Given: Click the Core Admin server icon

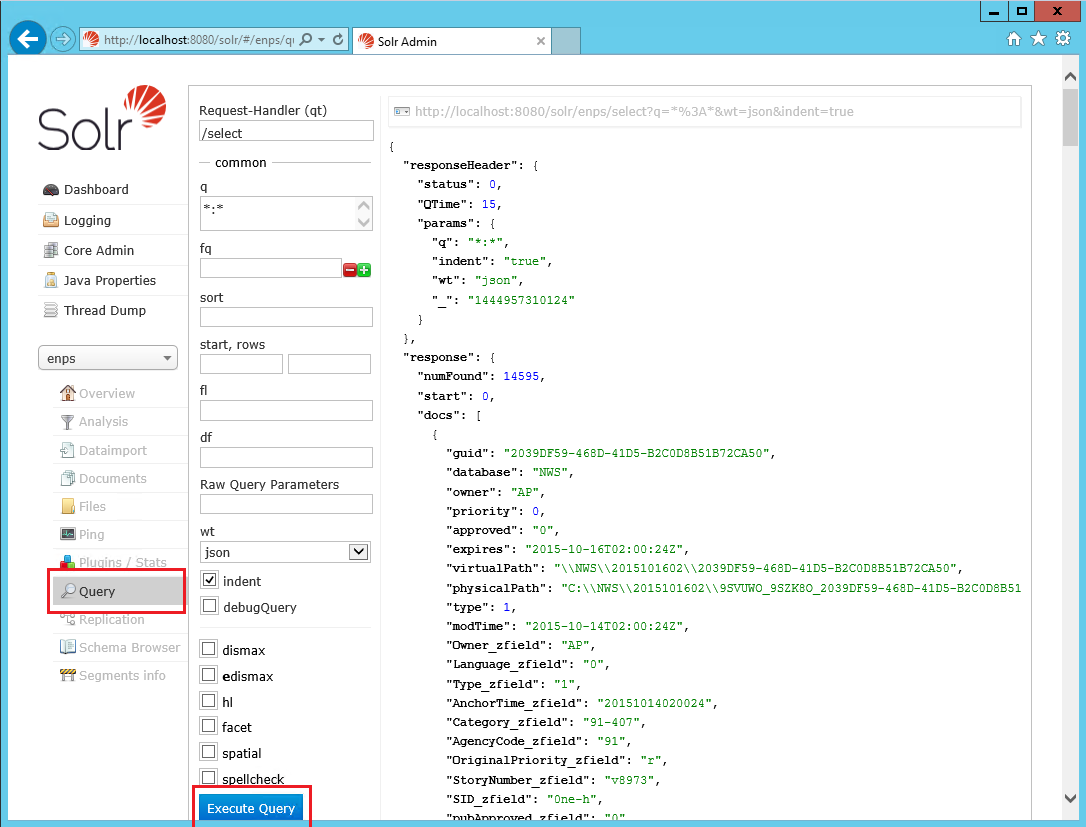Looking at the screenshot, I should pyautogui.click(x=51, y=251).
